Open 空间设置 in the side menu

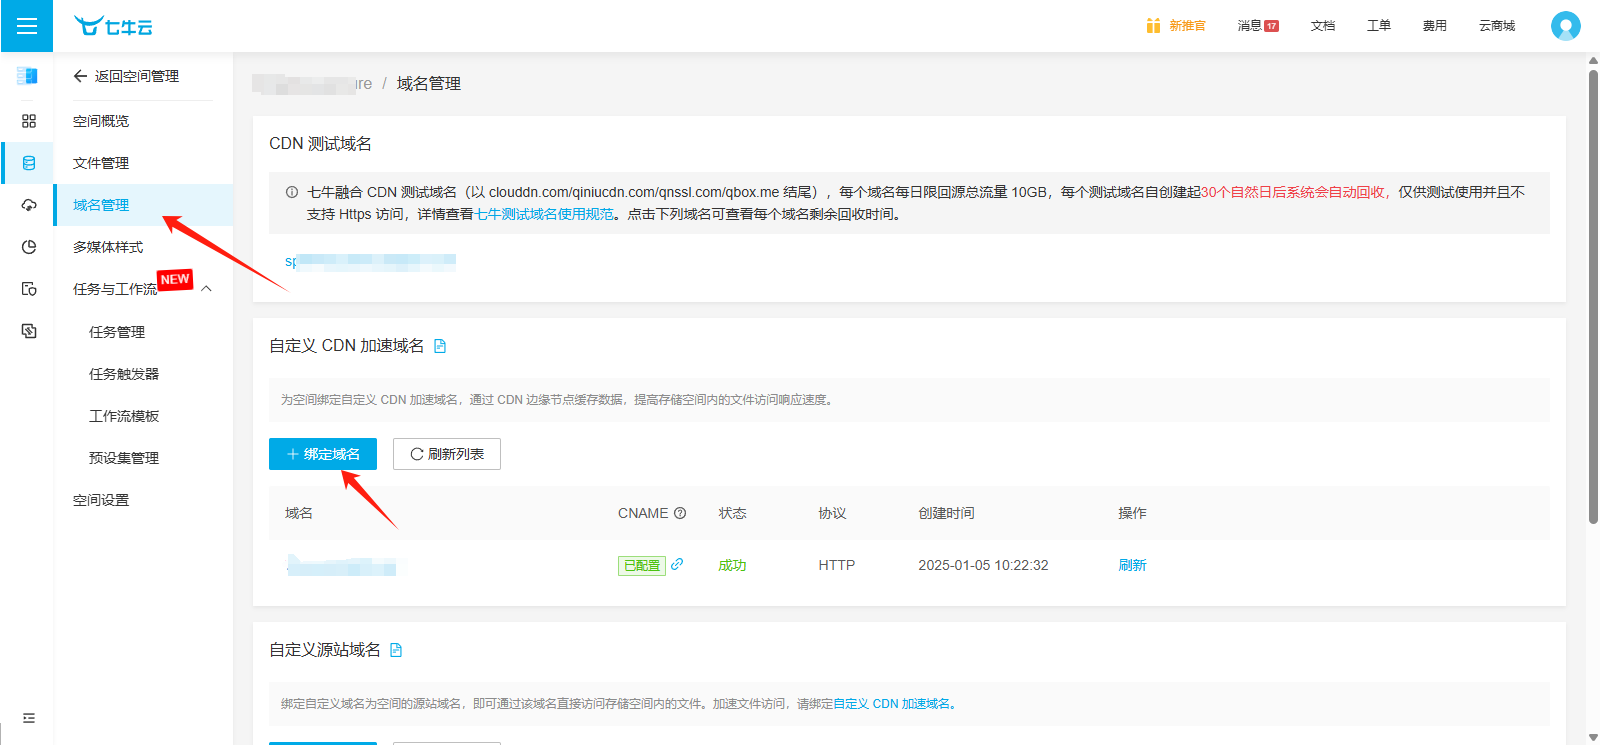click(x=101, y=500)
